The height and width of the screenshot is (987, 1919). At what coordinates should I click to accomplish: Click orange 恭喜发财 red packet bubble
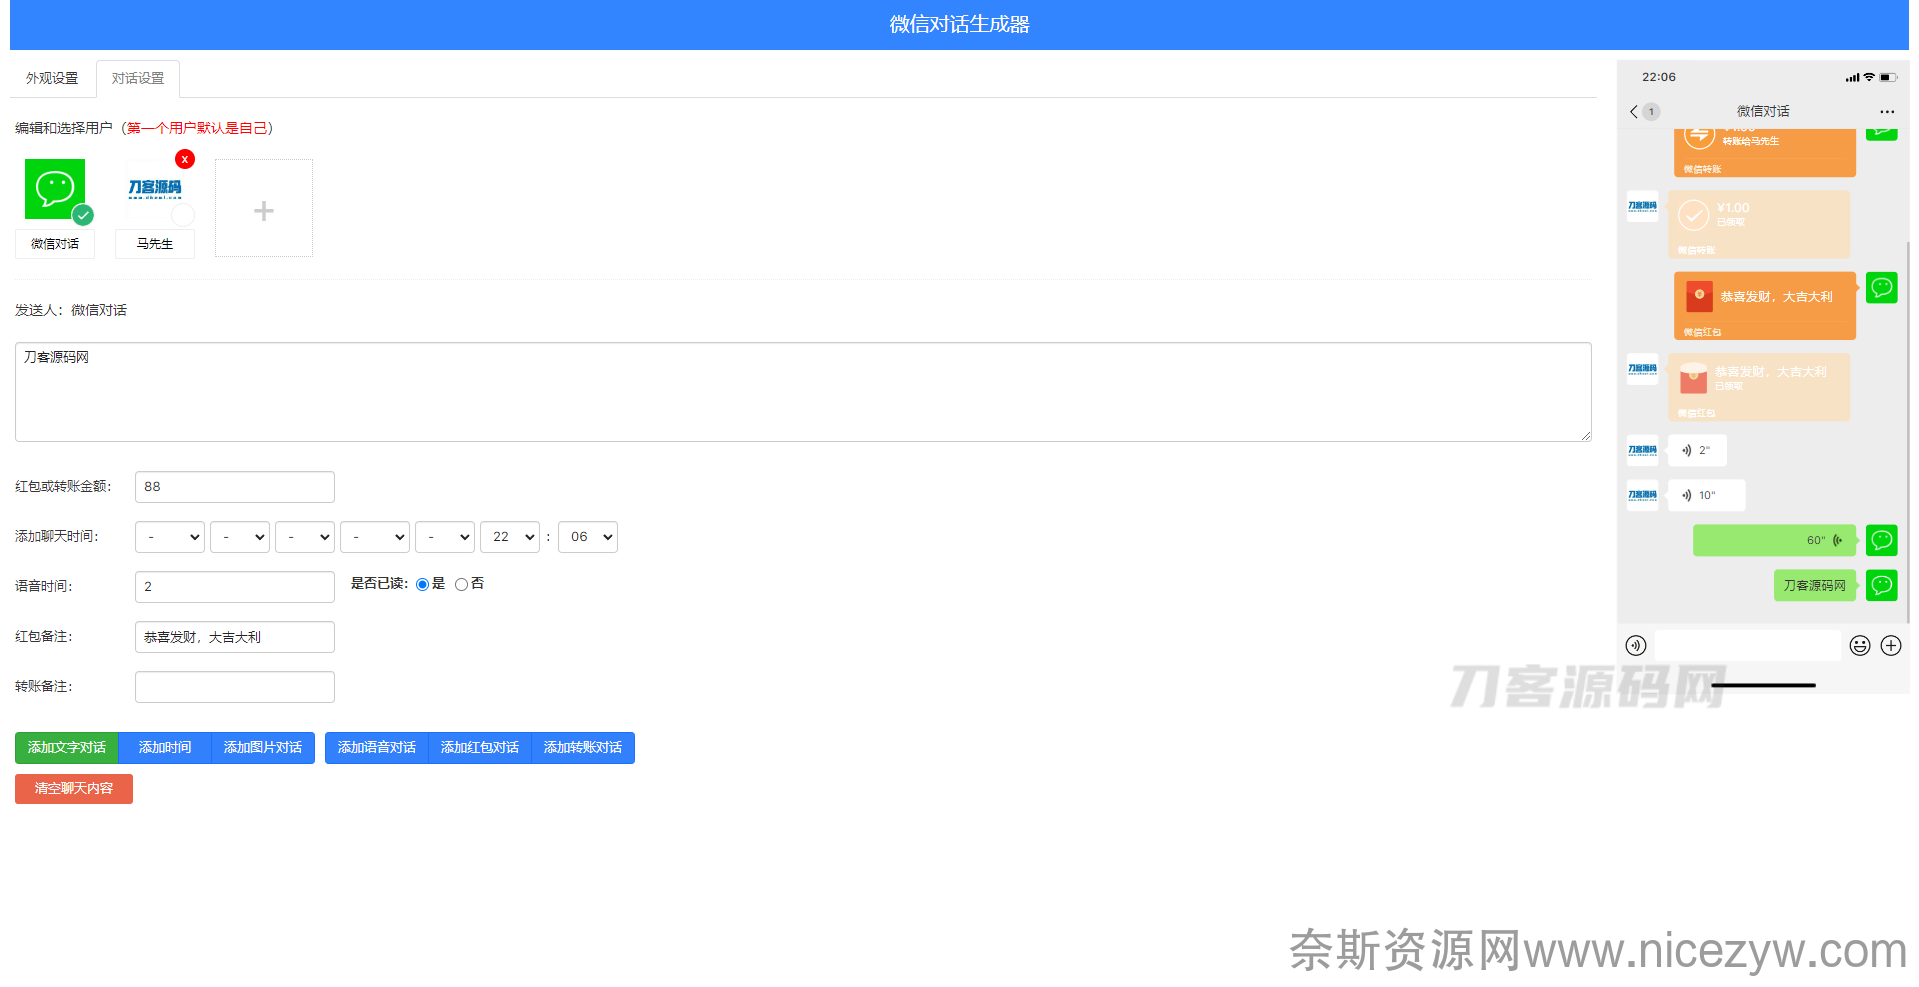click(x=1765, y=306)
